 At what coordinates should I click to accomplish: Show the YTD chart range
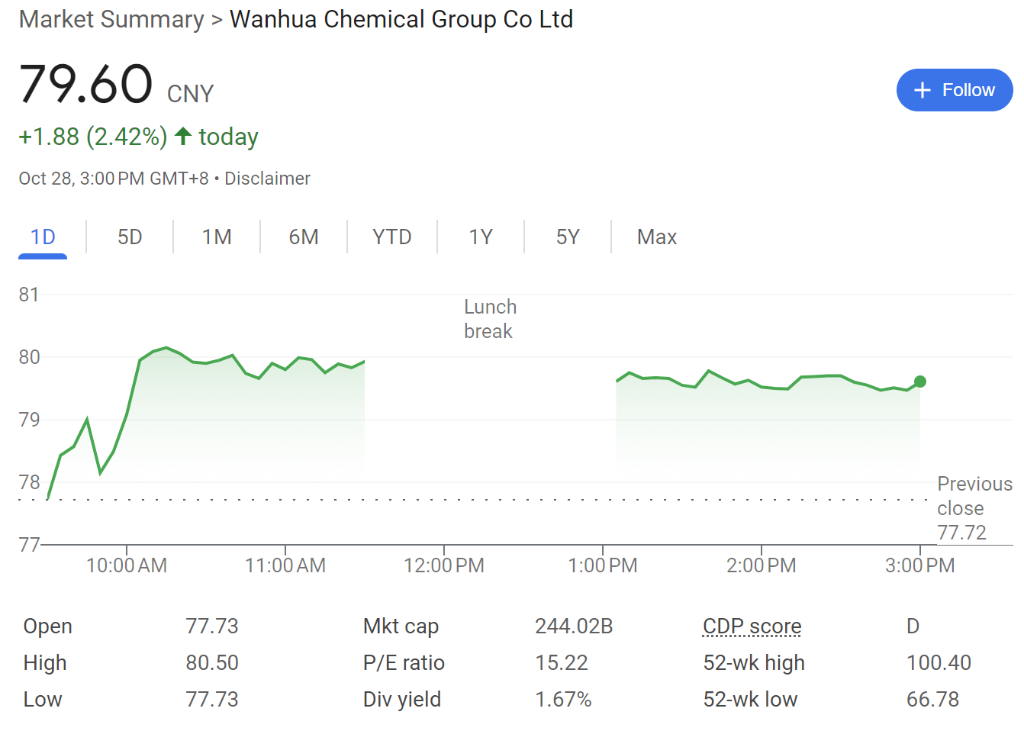point(392,237)
